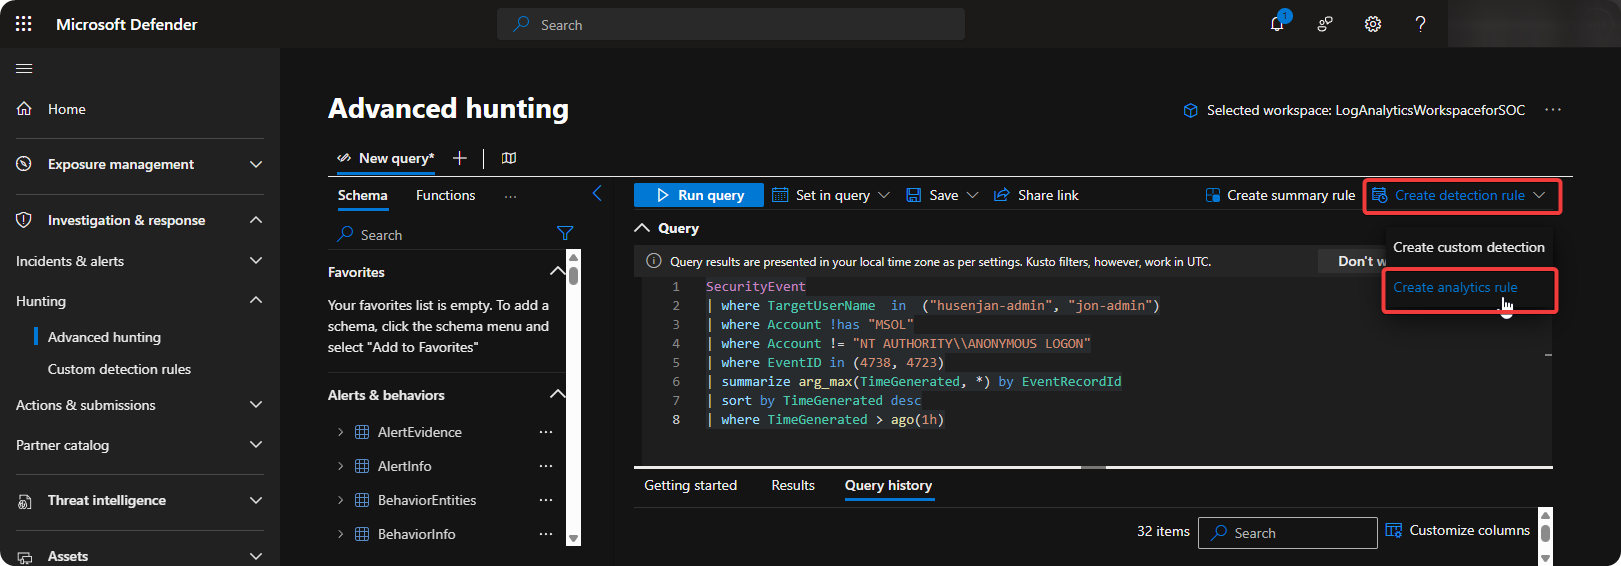Click the Run query button
The height and width of the screenshot is (566, 1621).
[x=699, y=195]
